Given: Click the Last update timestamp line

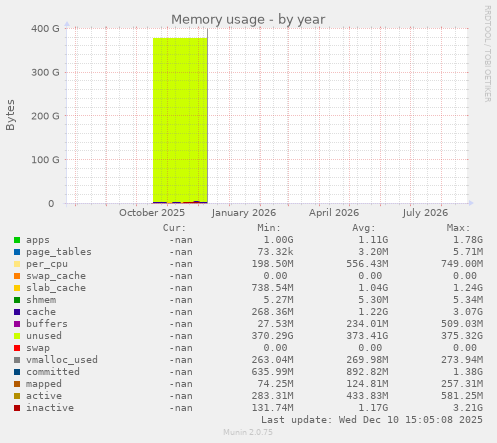Looking at the screenshot, I should [372, 420].
